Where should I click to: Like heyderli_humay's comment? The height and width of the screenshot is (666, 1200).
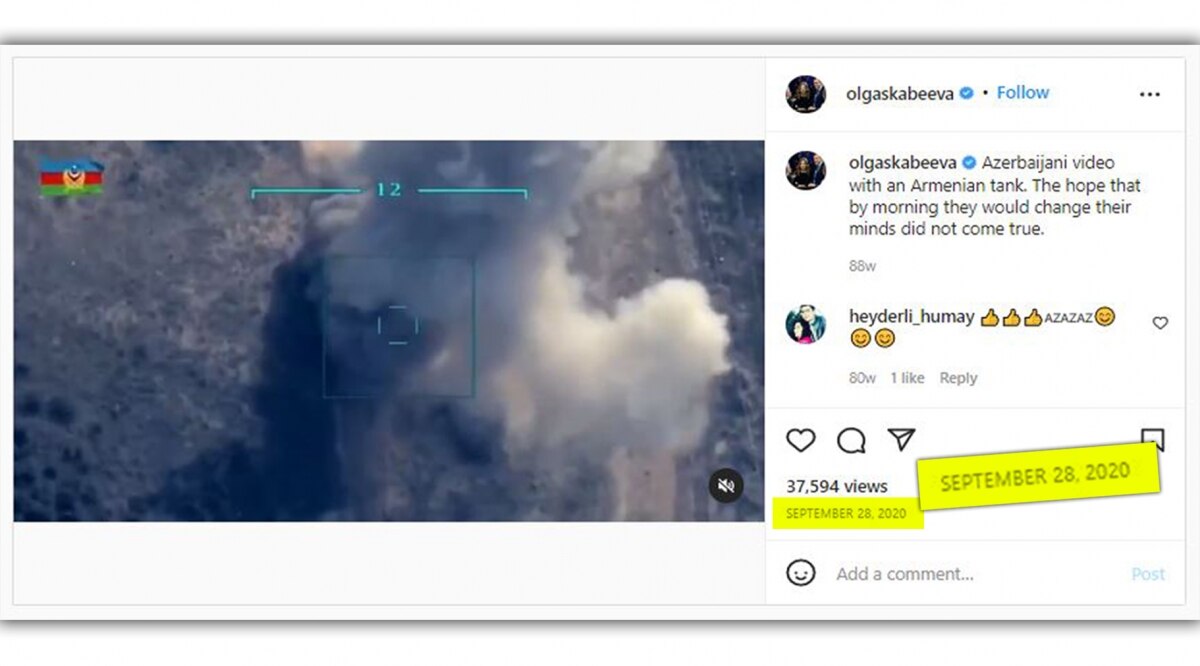pos(1160,323)
